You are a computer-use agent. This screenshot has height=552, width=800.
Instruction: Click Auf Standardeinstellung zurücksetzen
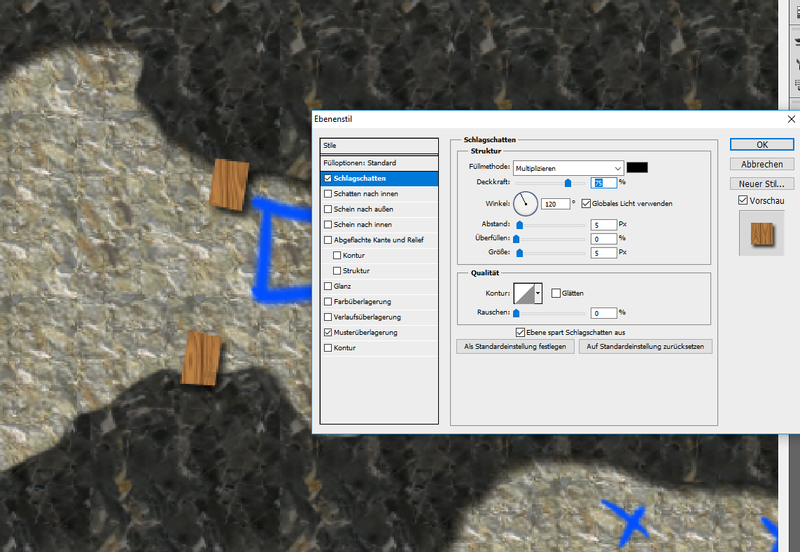coord(646,347)
